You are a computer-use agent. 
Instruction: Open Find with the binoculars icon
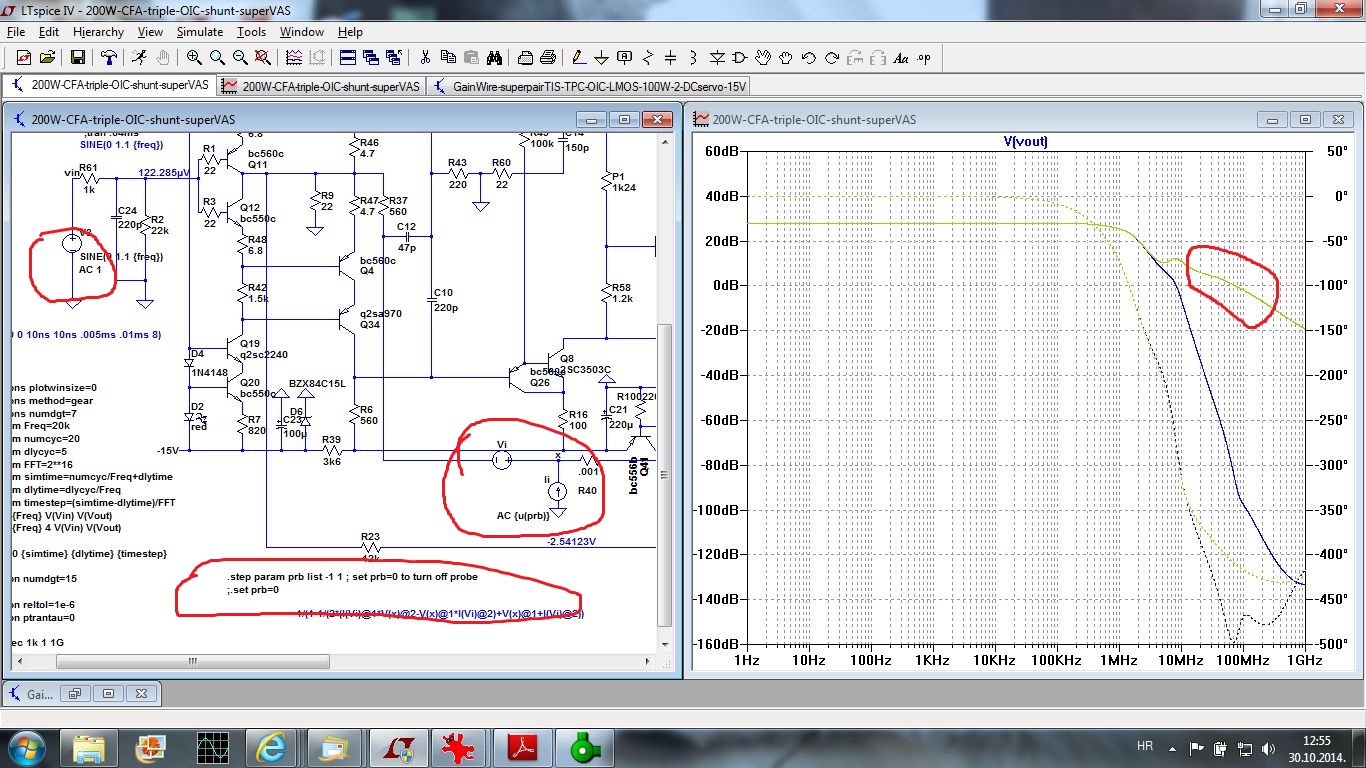(x=494, y=57)
